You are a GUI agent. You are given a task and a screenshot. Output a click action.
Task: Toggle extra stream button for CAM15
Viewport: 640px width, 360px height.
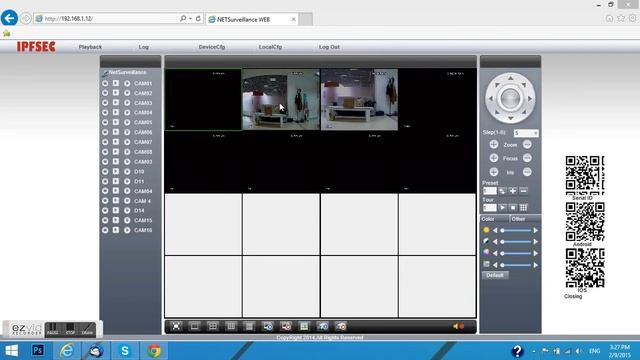click(x=127, y=220)
